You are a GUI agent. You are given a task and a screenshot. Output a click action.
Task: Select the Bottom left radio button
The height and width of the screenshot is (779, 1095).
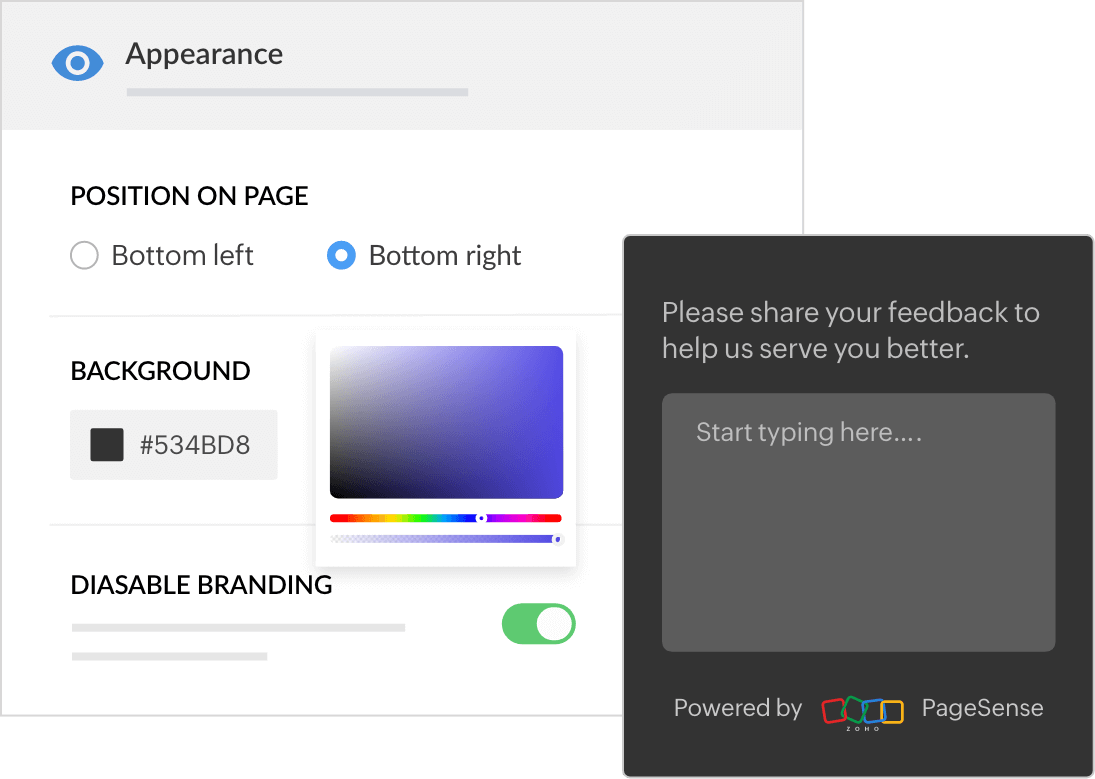[84, 255]
